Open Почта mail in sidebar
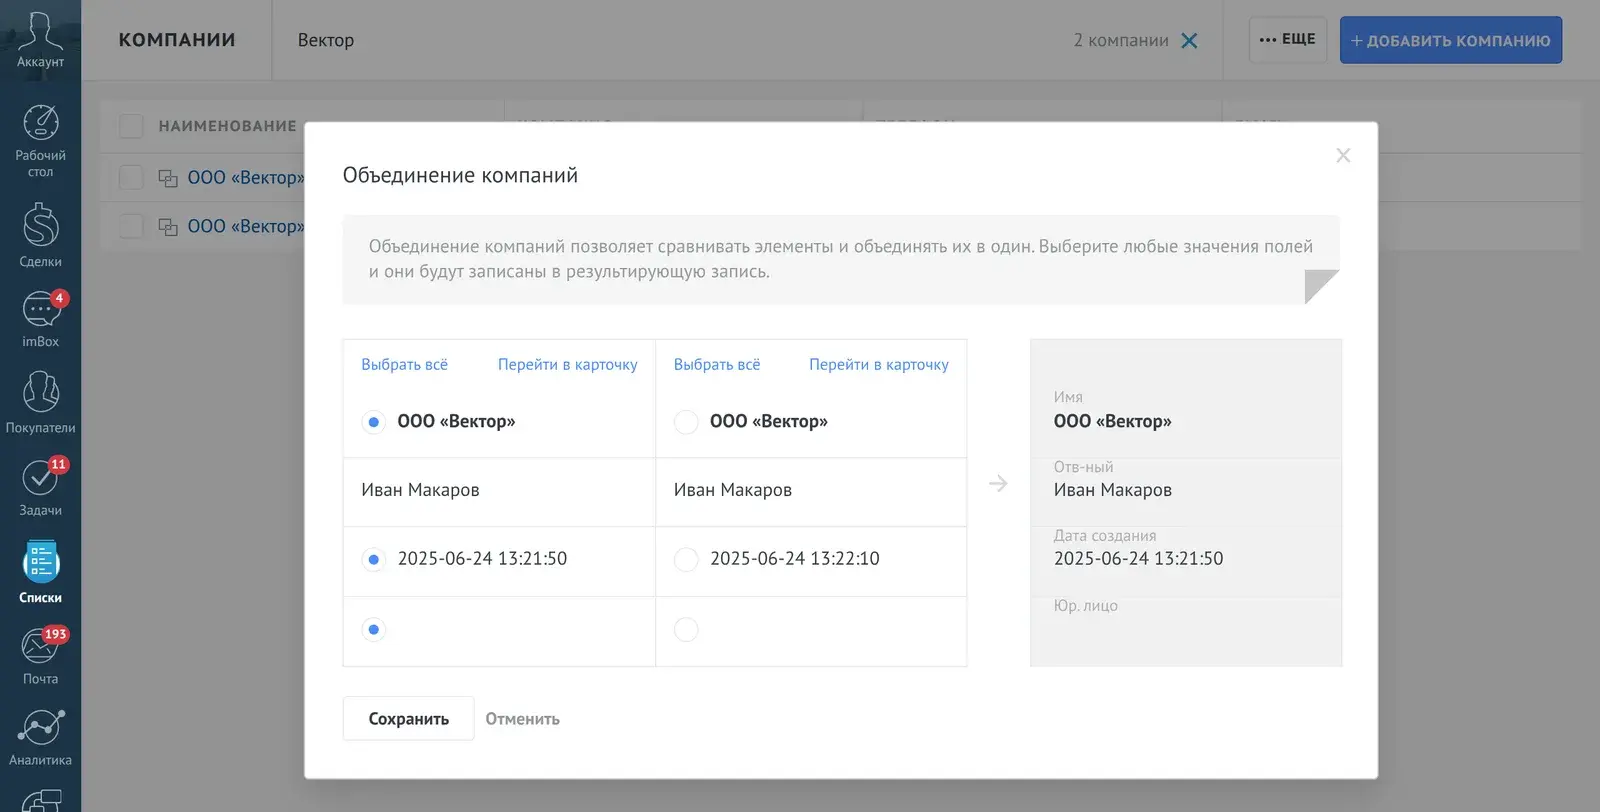The height and width of the screenshot is (812, 1600). pyautogui.click(x=40, y=656)
